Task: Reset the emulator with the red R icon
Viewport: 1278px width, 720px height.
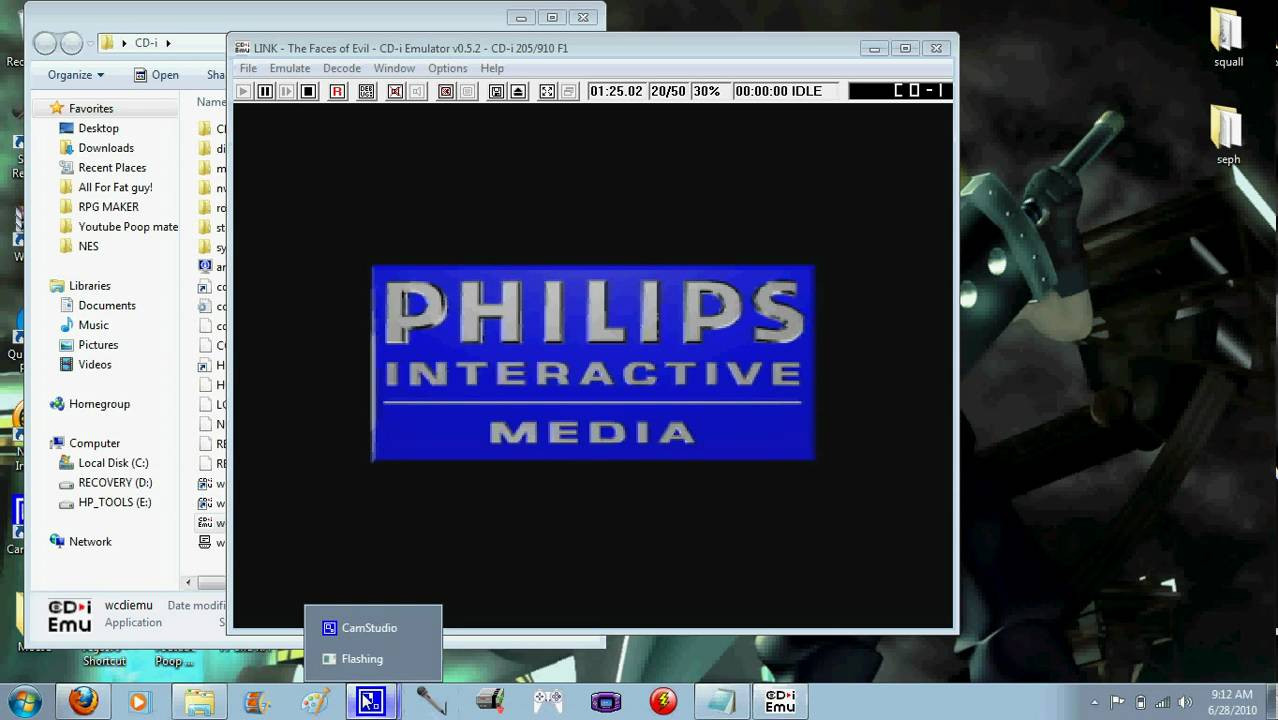Action: pyautogui.click(x=337, y=91)
